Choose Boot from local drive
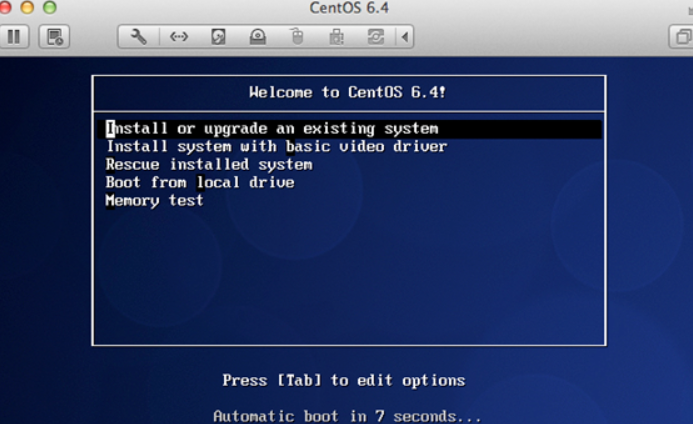This screenshot has height=424, width=693. tap(200, 182)
